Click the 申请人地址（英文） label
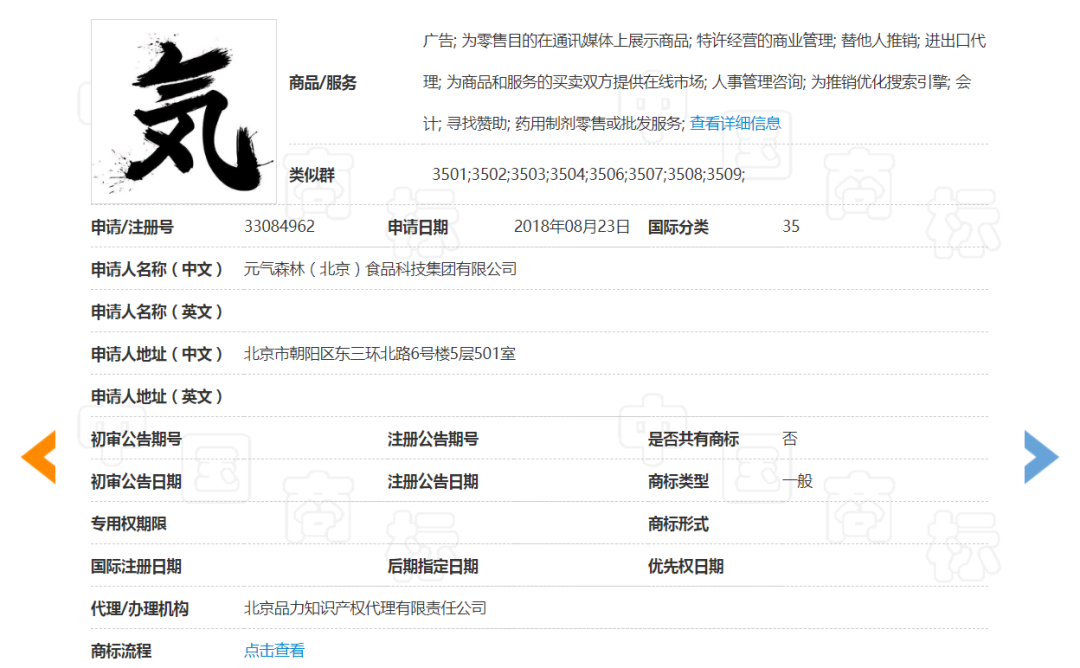 click(x=157, y=397)
